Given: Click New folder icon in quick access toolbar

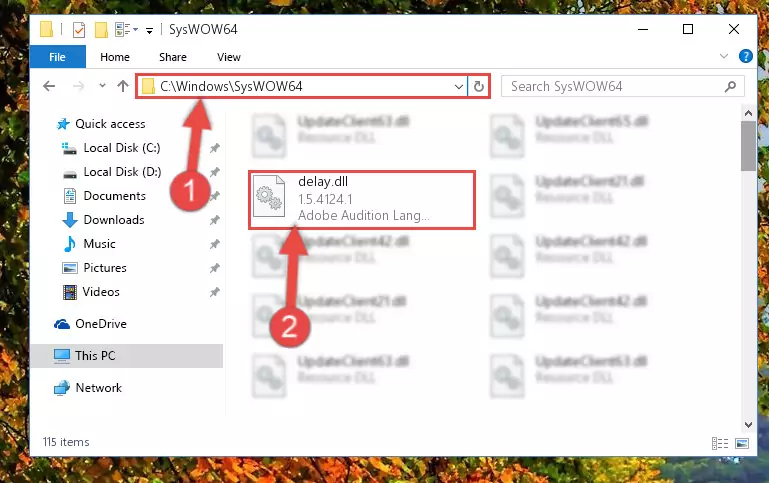Looking at the screenshot, I should coord(101,30).
